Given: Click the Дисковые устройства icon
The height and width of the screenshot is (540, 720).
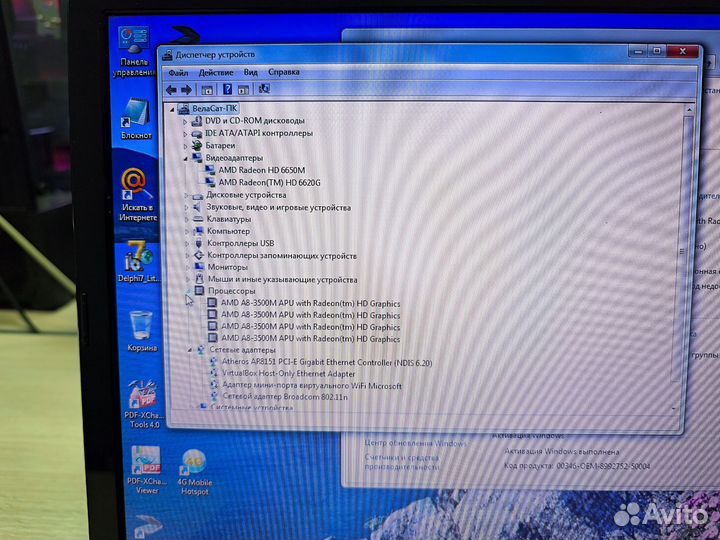Looking at the screenshot, I should pos(198,196).
